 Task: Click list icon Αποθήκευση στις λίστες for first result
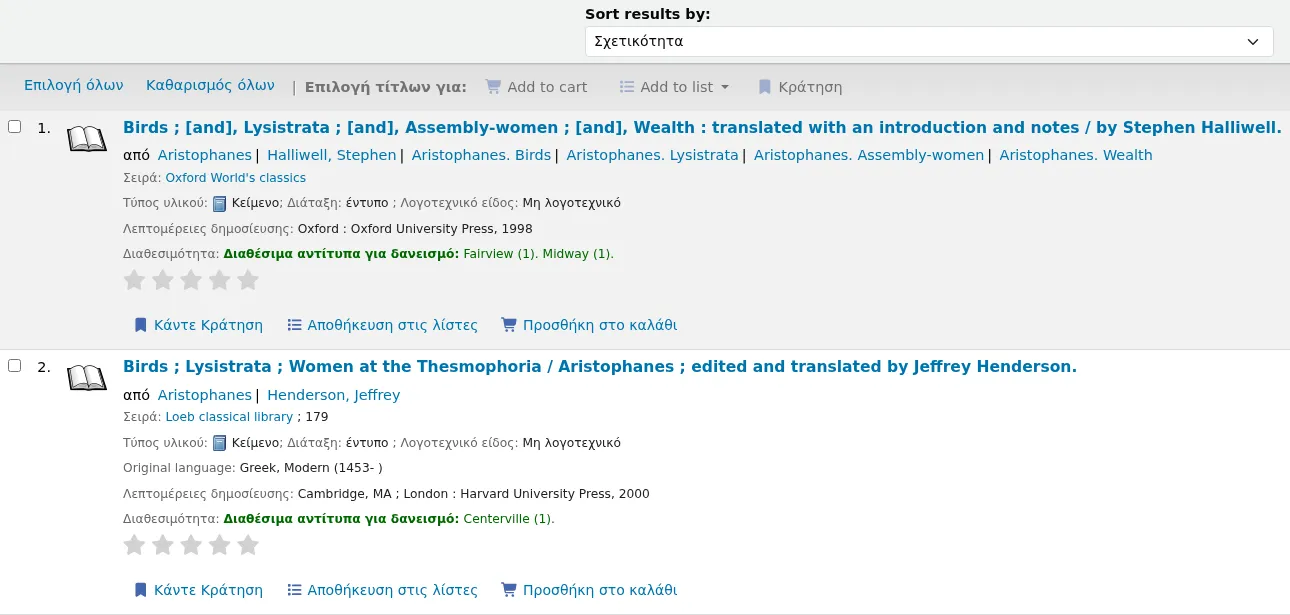294,325
